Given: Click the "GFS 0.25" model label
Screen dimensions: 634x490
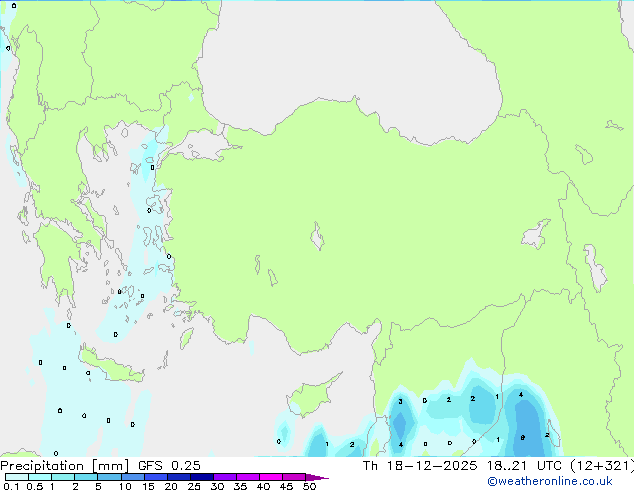Looking at the screenshot, I should (x=169, y=466).
